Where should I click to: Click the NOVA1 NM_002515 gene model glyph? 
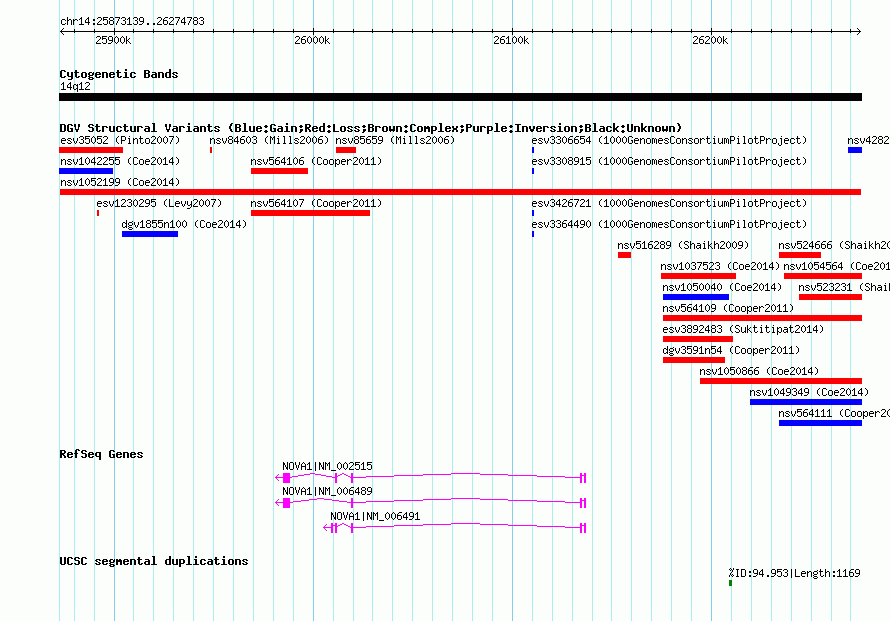tap(431, 478)
